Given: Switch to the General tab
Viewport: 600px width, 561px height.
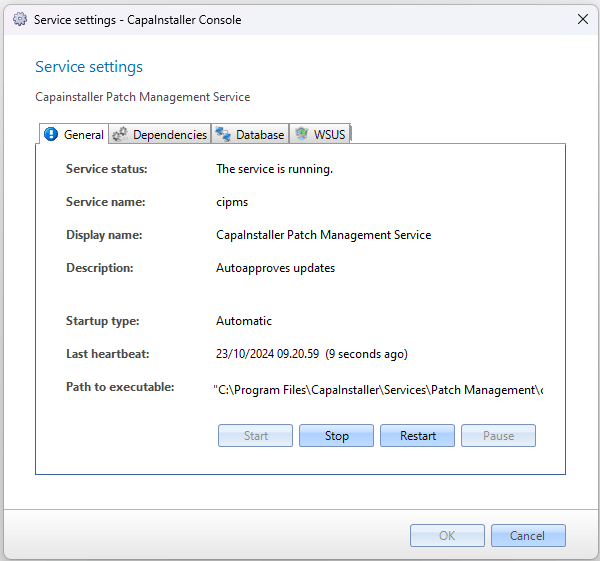Looking at the screenshot, I should (74, 134).
